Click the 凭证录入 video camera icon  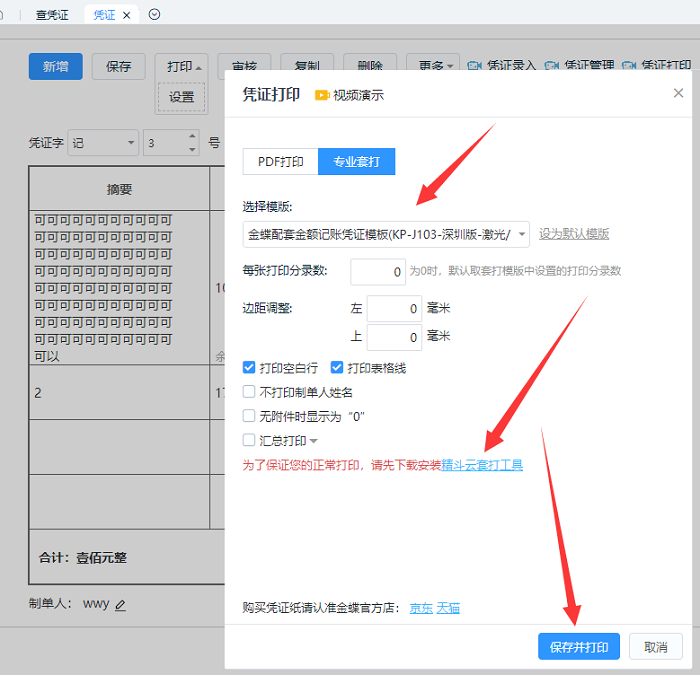[x=474, y=66]
